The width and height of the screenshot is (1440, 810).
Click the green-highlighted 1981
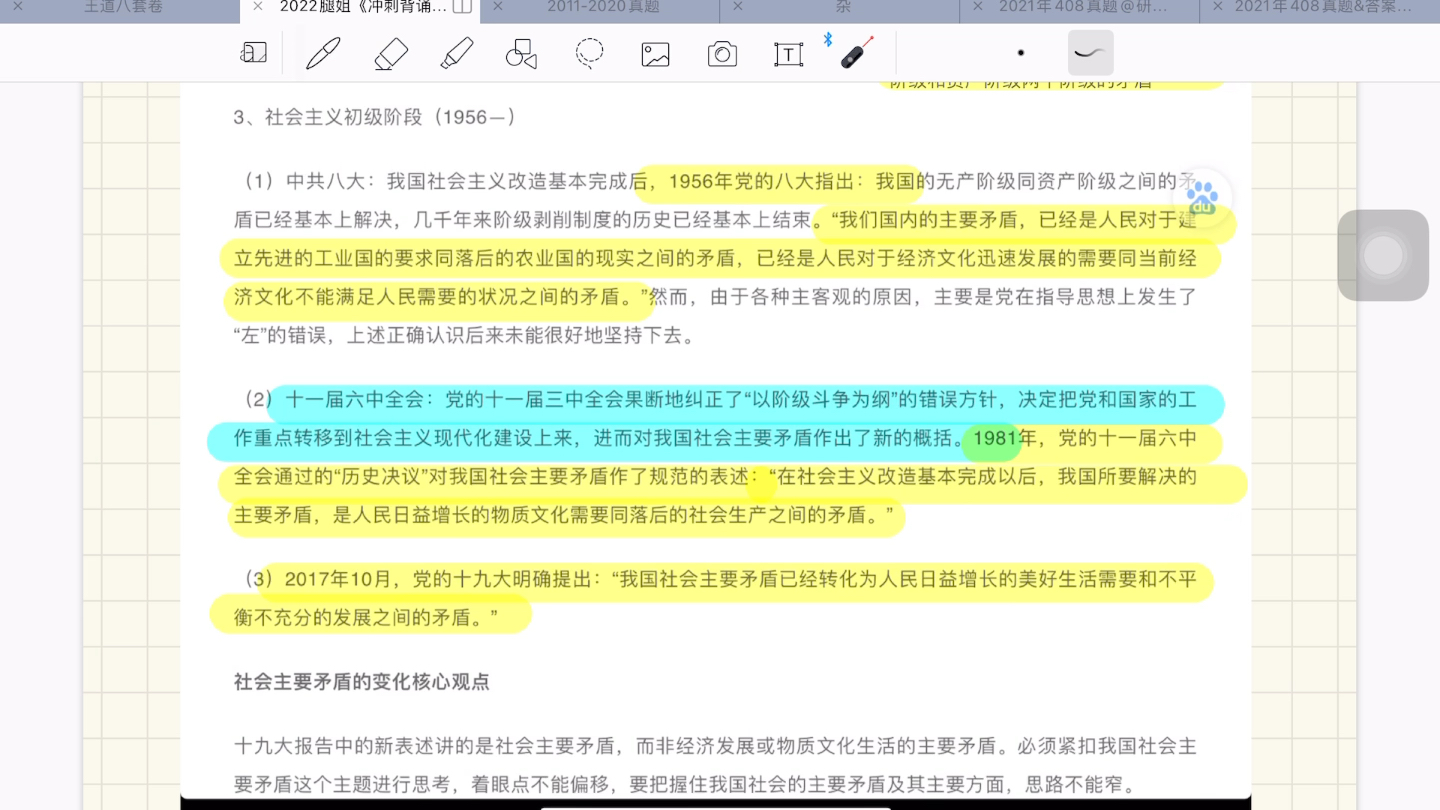[995, 438]
